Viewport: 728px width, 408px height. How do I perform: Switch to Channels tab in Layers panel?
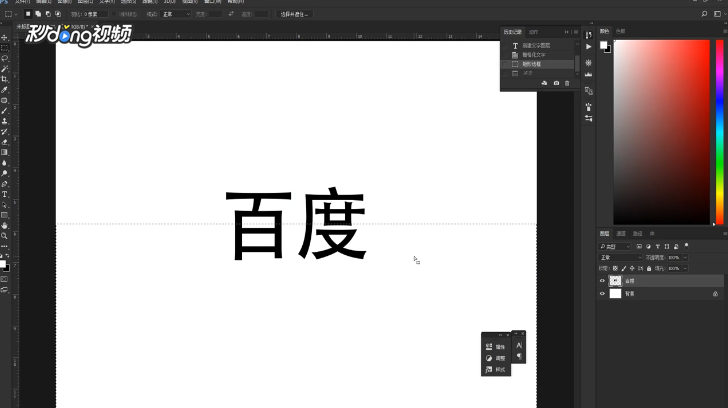[x=621, y=233]
